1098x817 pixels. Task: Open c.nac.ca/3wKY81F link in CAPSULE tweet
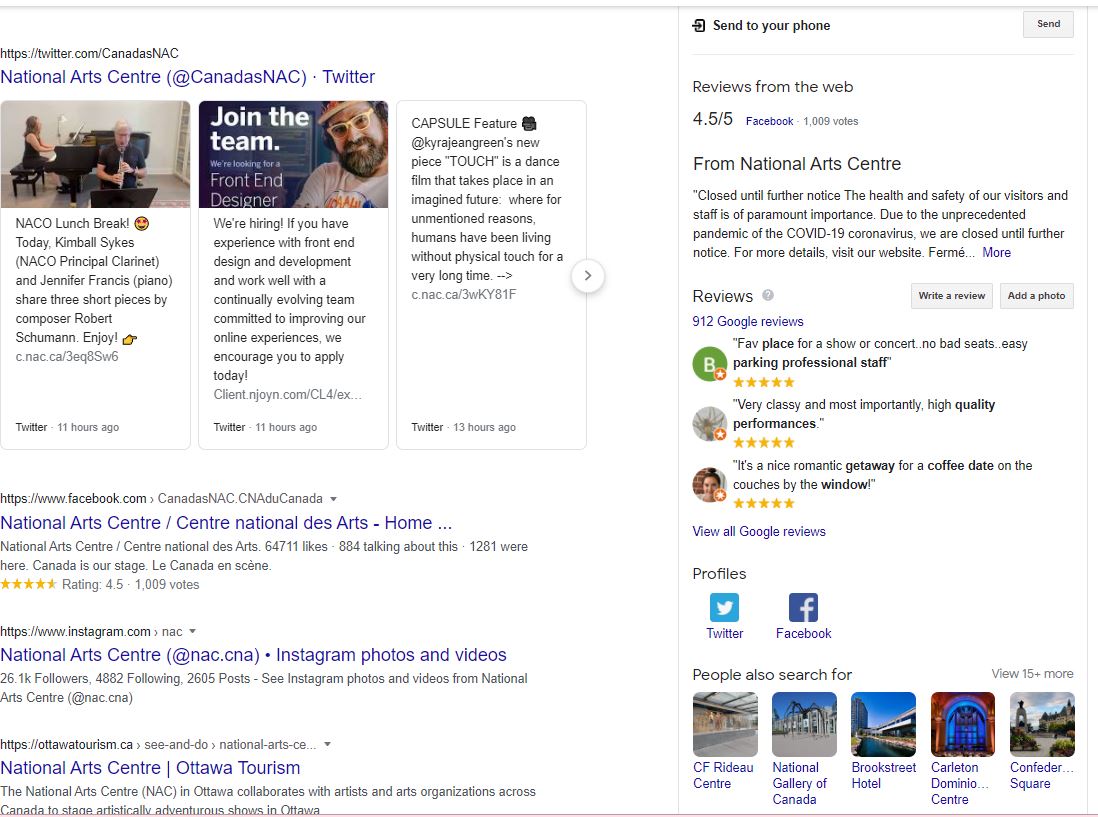click(x=464, y=295)
